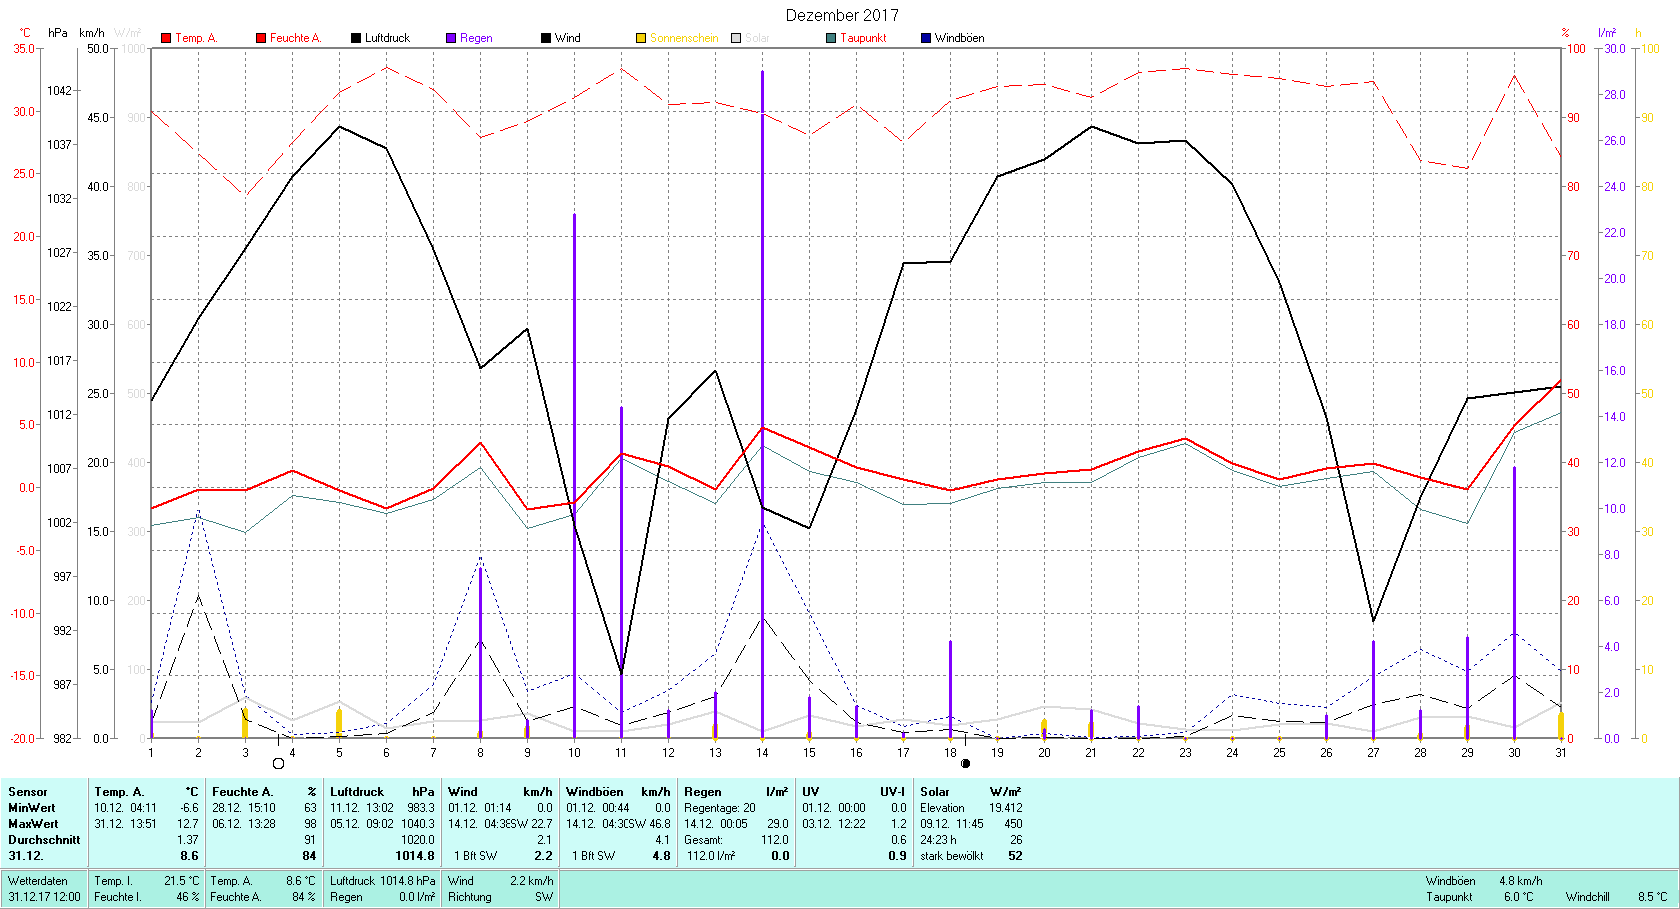1680x909 pixels.
Task: Click the "21.5 °C" indoor temperature value
Action: (x=182, y=881)
